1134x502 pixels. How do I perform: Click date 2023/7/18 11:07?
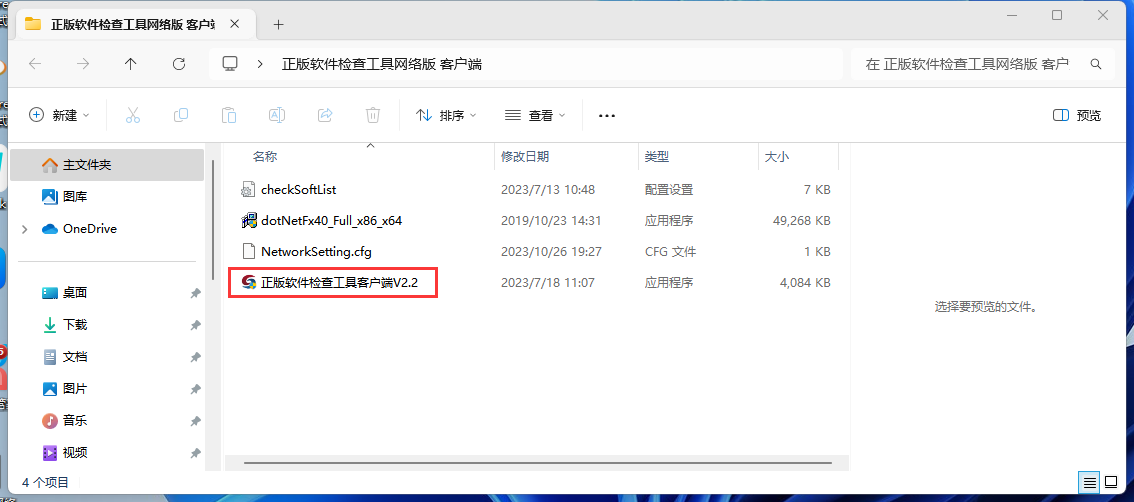[x=547, y=283]
